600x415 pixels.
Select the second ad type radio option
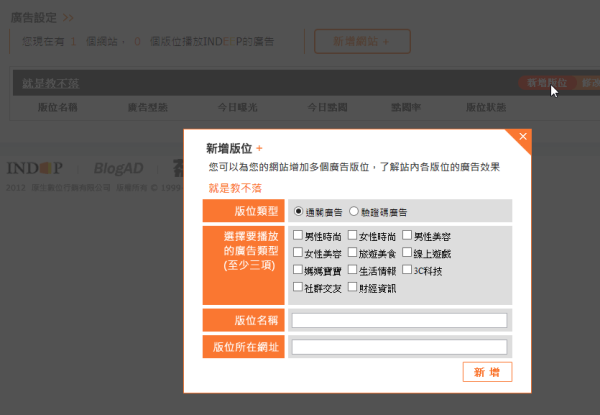(x=354, y=212)
